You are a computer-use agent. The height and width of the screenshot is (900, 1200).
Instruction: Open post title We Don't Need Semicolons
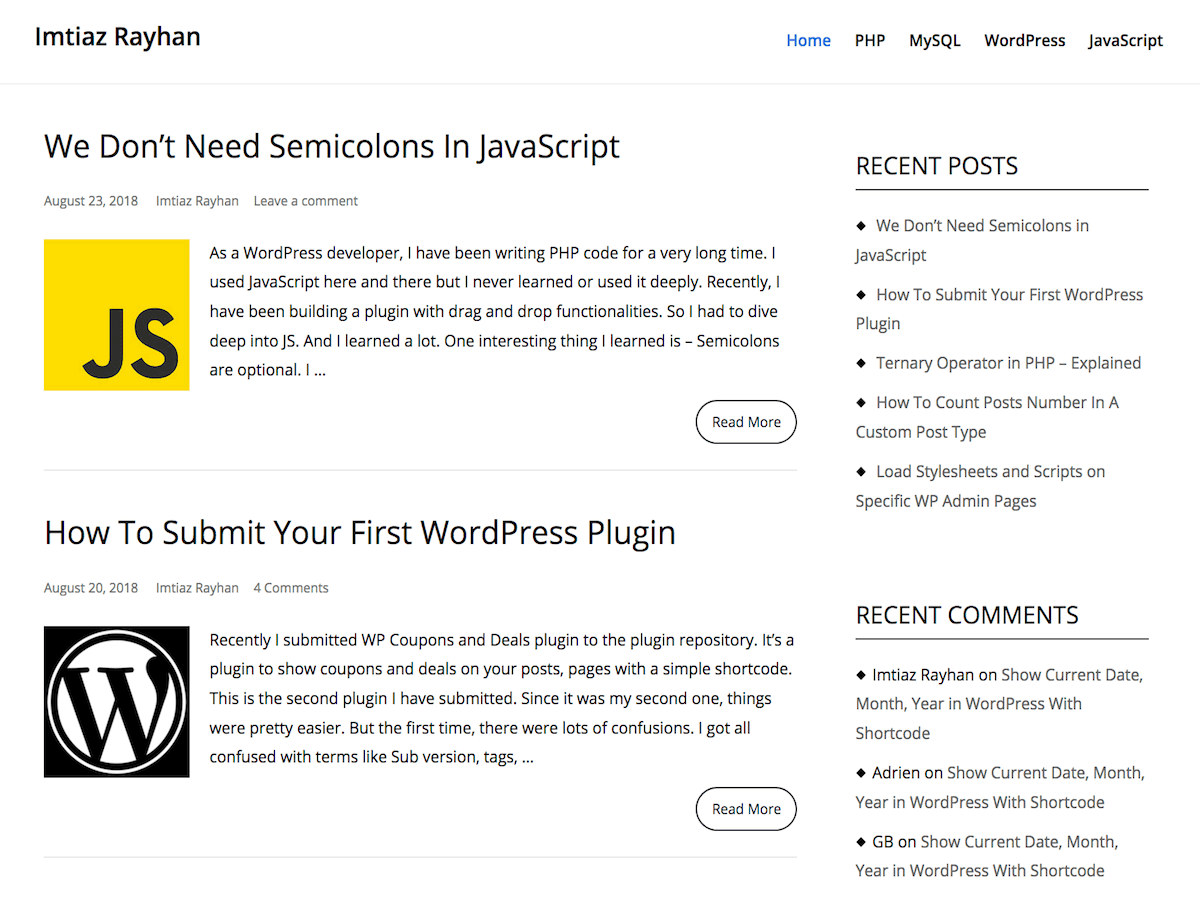tap(331, 146)
